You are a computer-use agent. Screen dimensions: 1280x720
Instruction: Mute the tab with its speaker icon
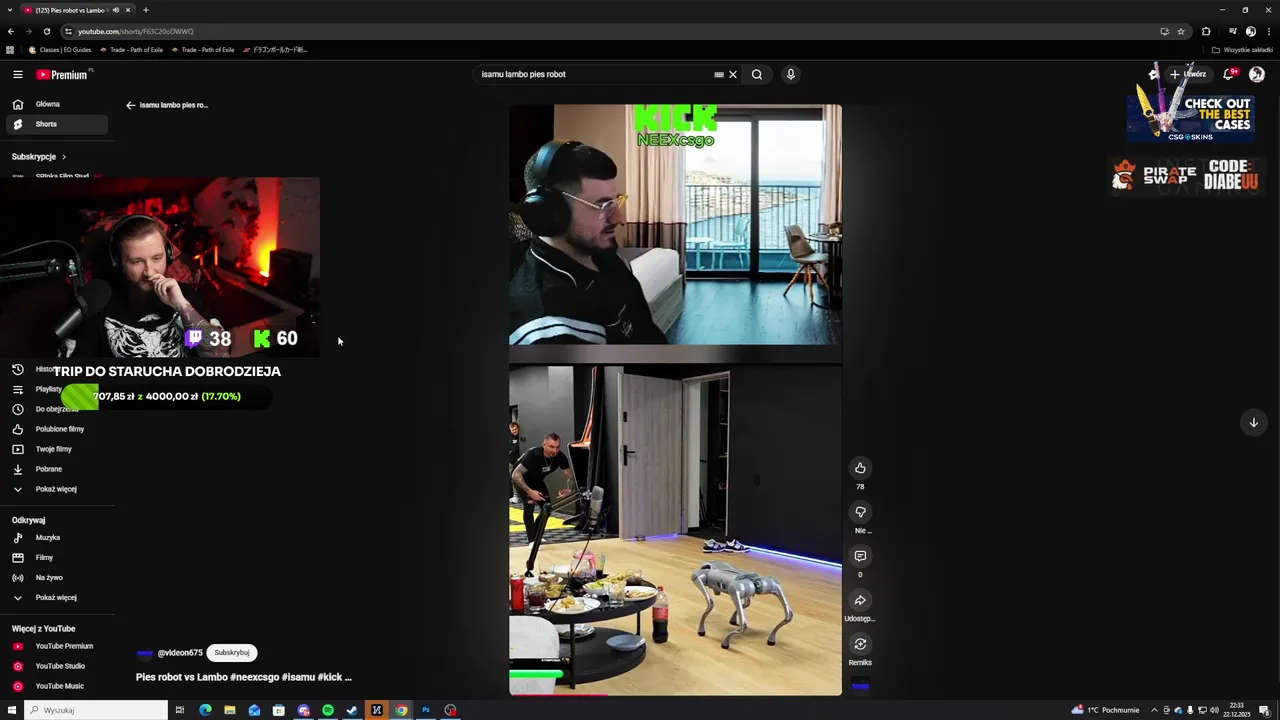point(116,10)
